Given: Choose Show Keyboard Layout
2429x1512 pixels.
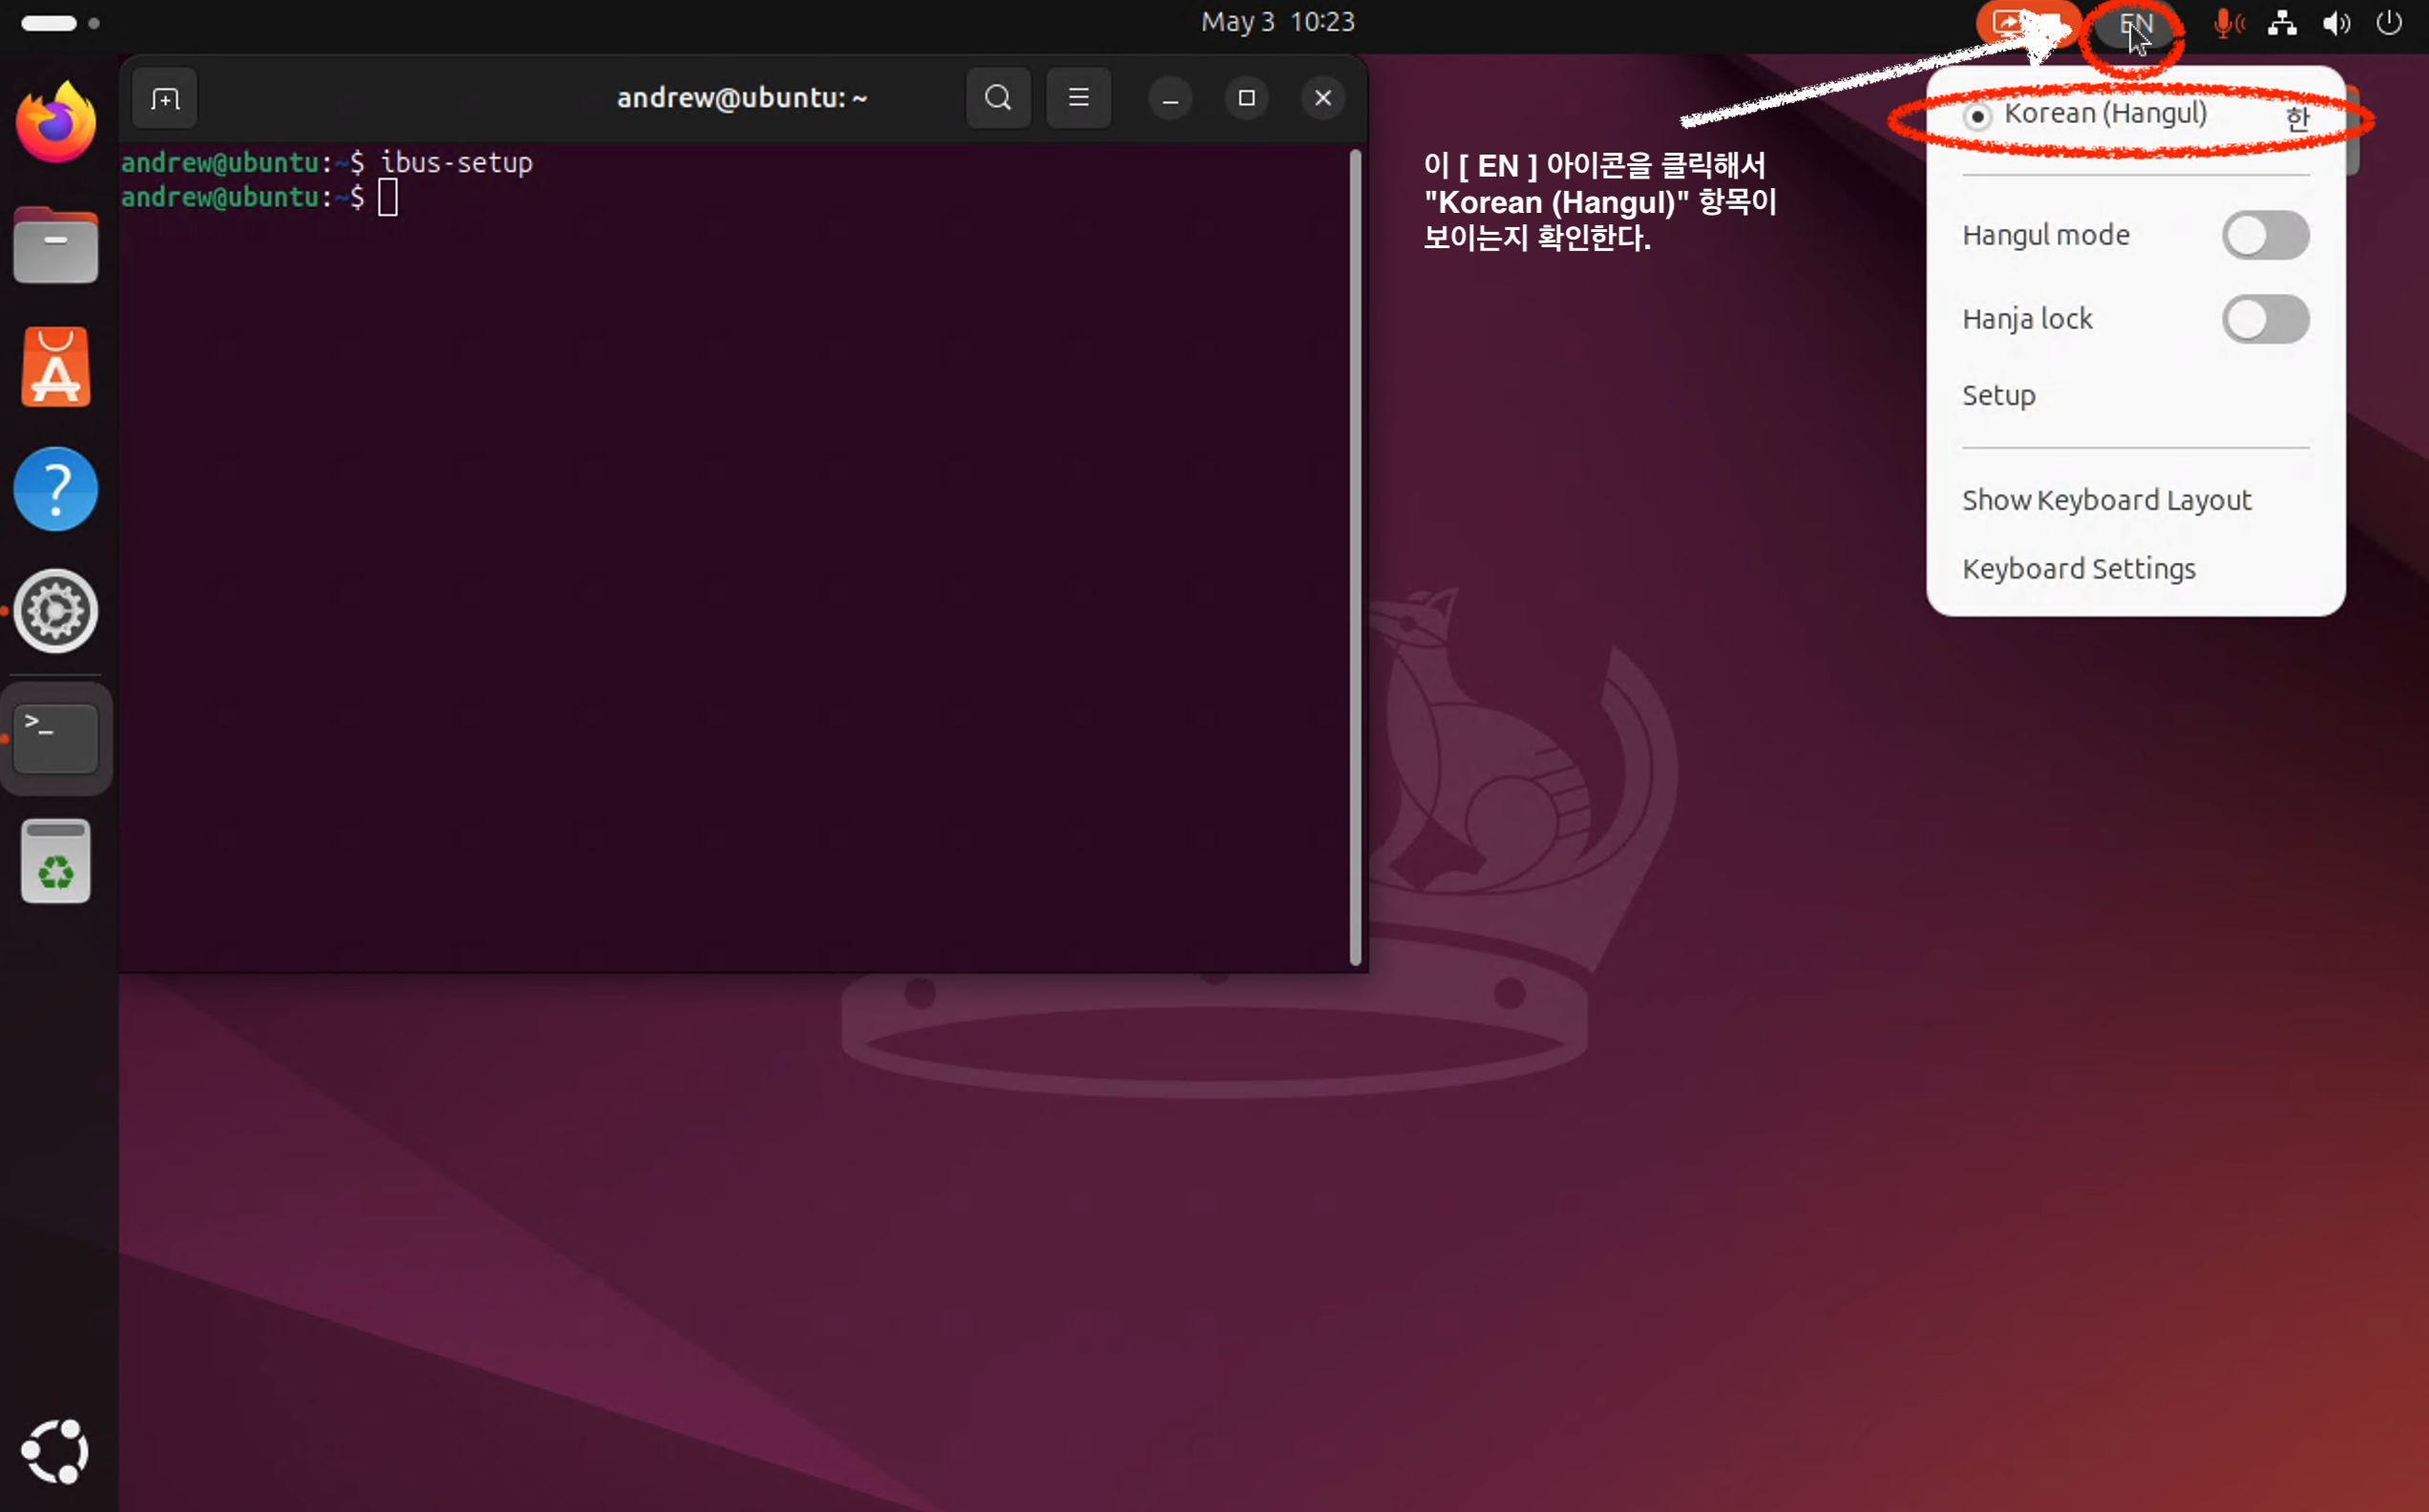Looking at the screenshot, I should click(2106, 500).
